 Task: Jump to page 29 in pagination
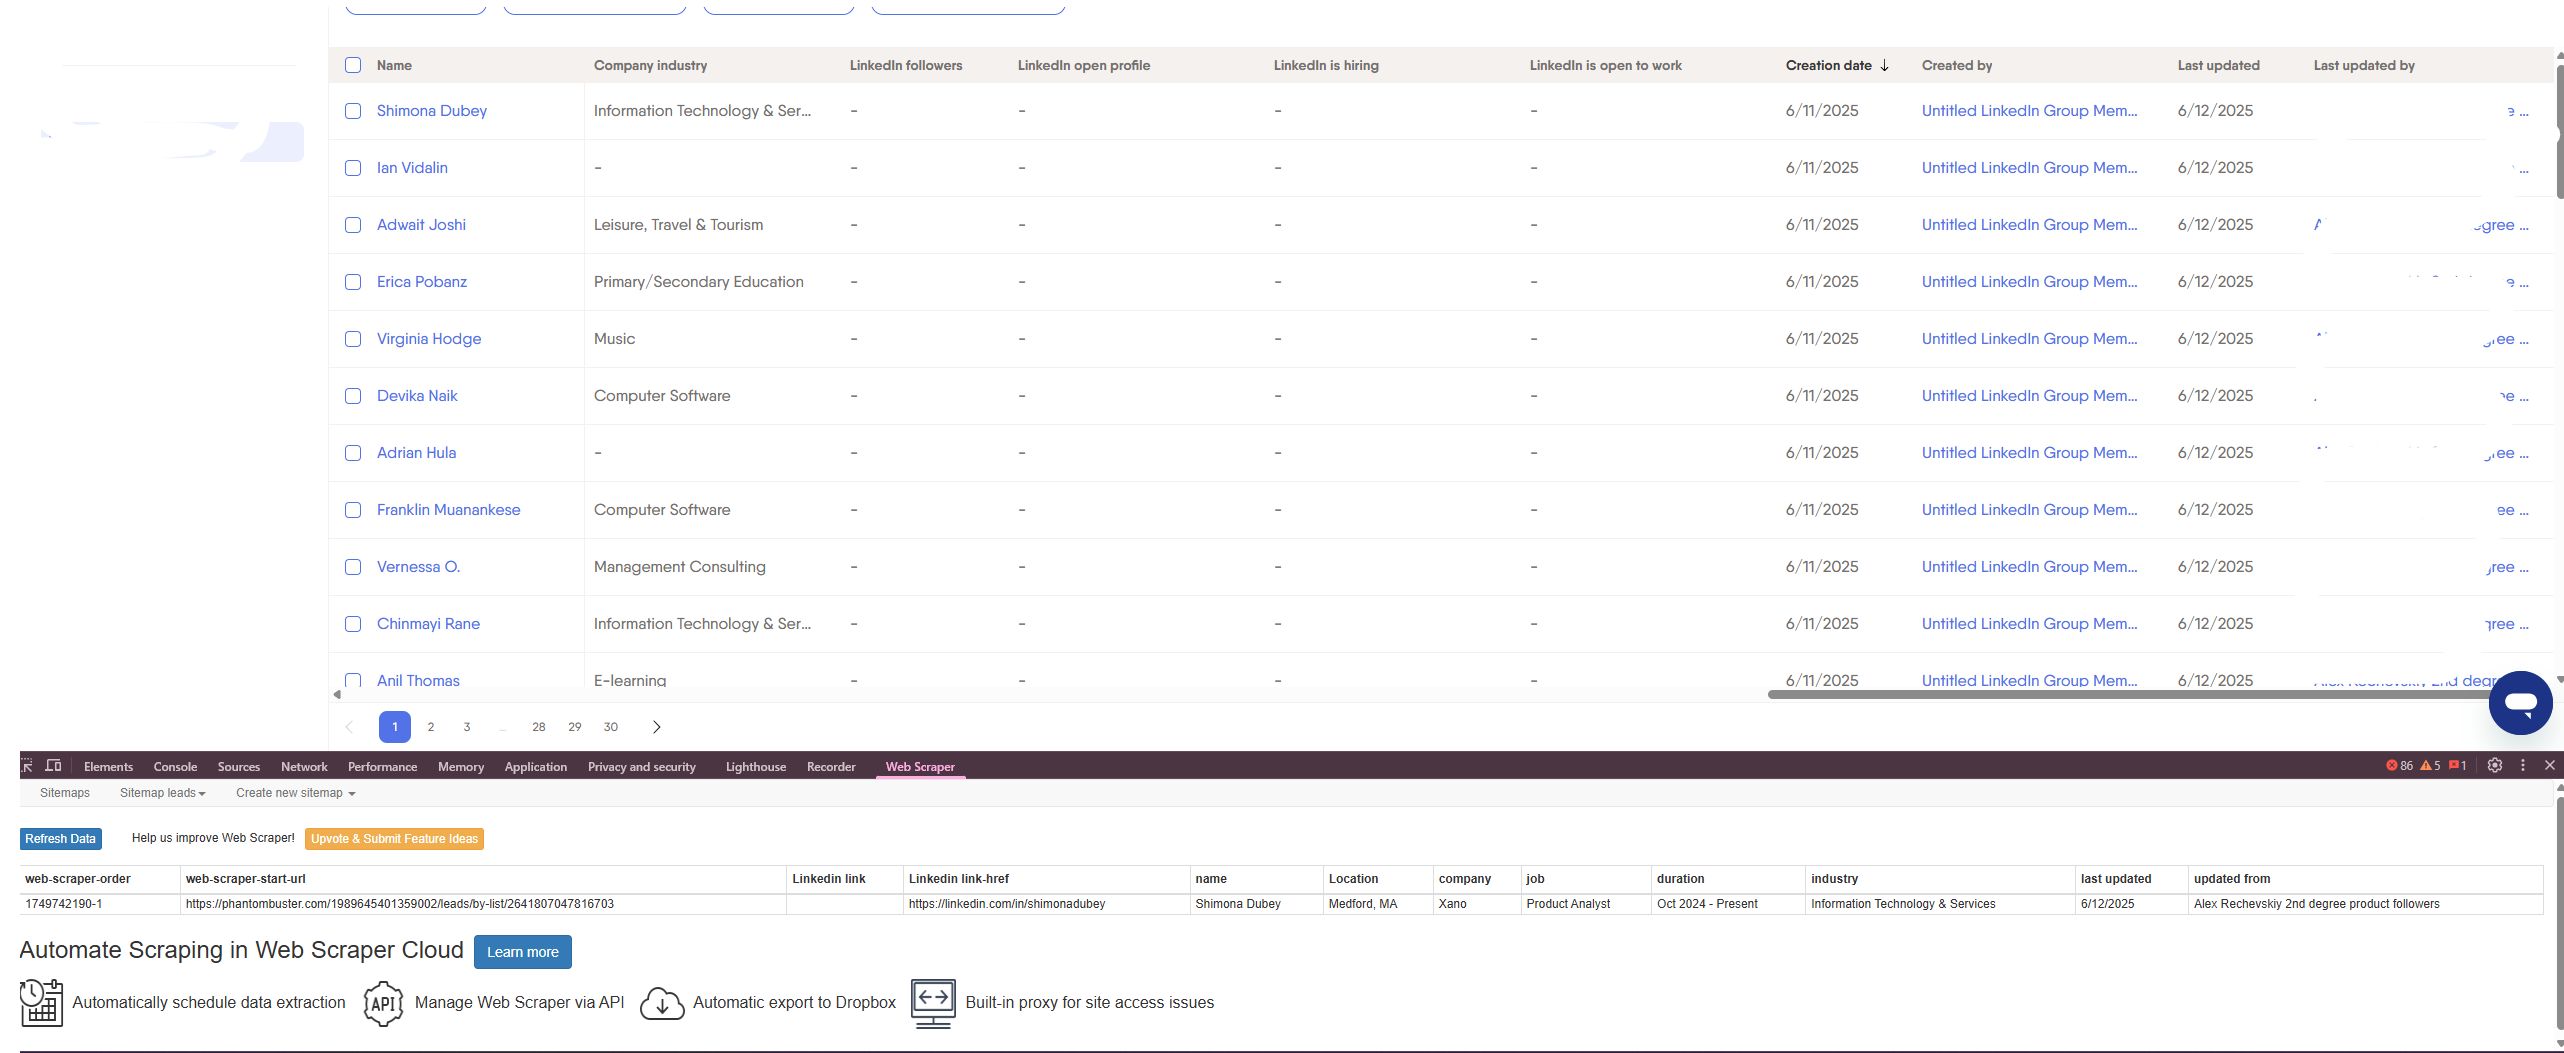pyautogui.click(x=574, y=727)
